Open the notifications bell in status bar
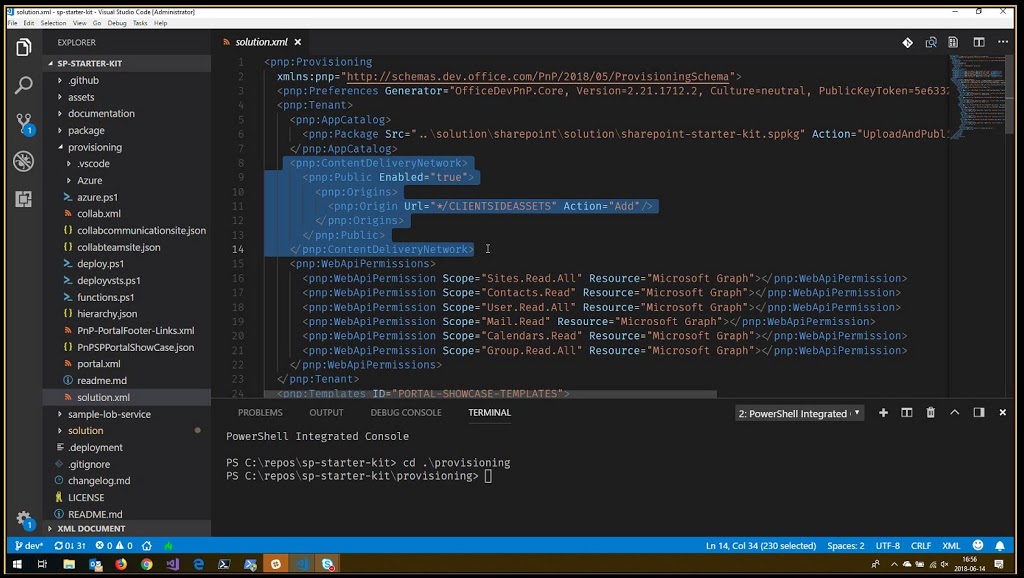This screenshot has height=578, width=1024. (1000, 545)
